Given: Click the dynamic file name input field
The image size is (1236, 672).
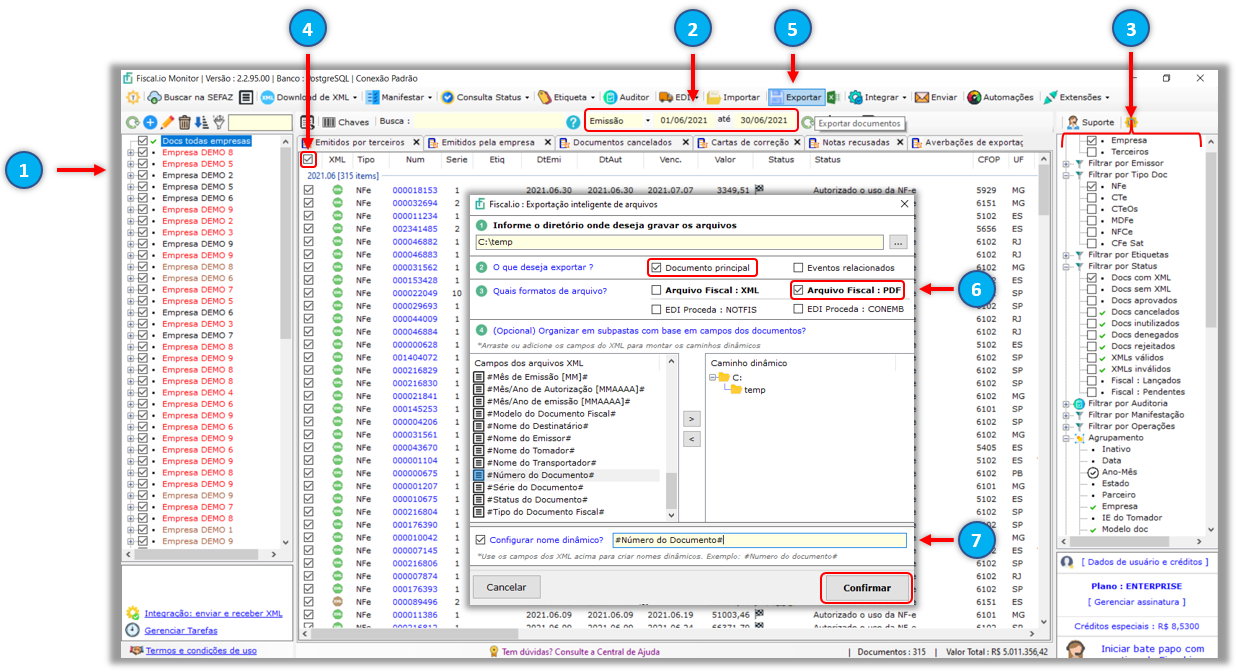Looking at the screenshot, I should click(758, 540).
